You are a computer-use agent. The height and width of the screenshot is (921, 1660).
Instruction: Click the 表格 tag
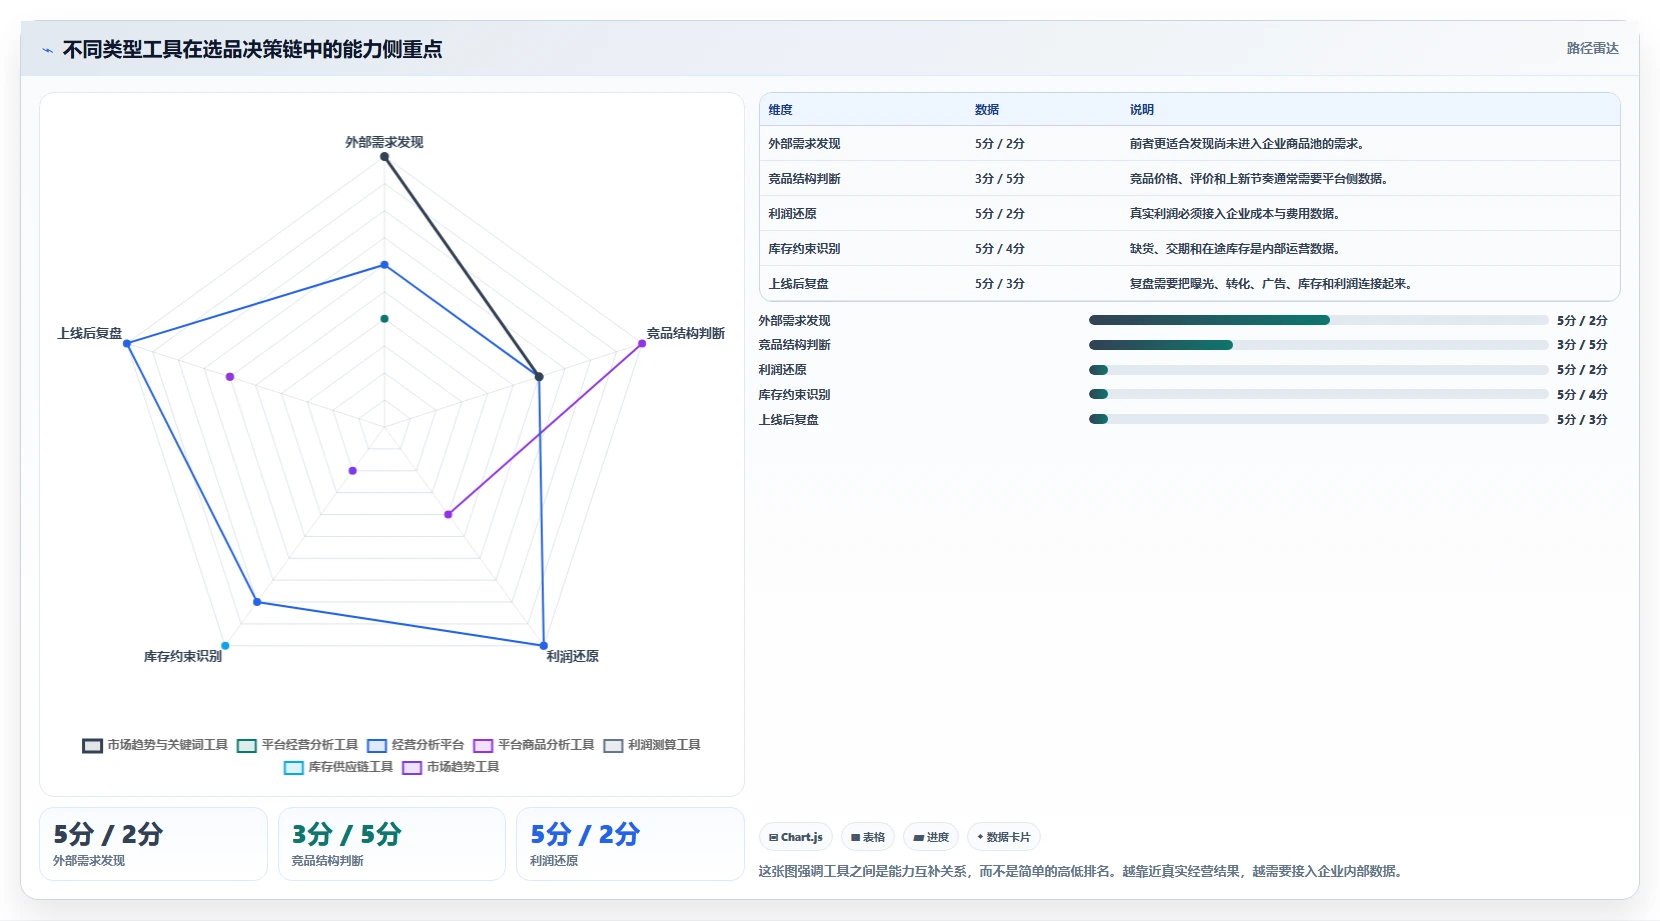pyautogui.click(x=868, y=837)
